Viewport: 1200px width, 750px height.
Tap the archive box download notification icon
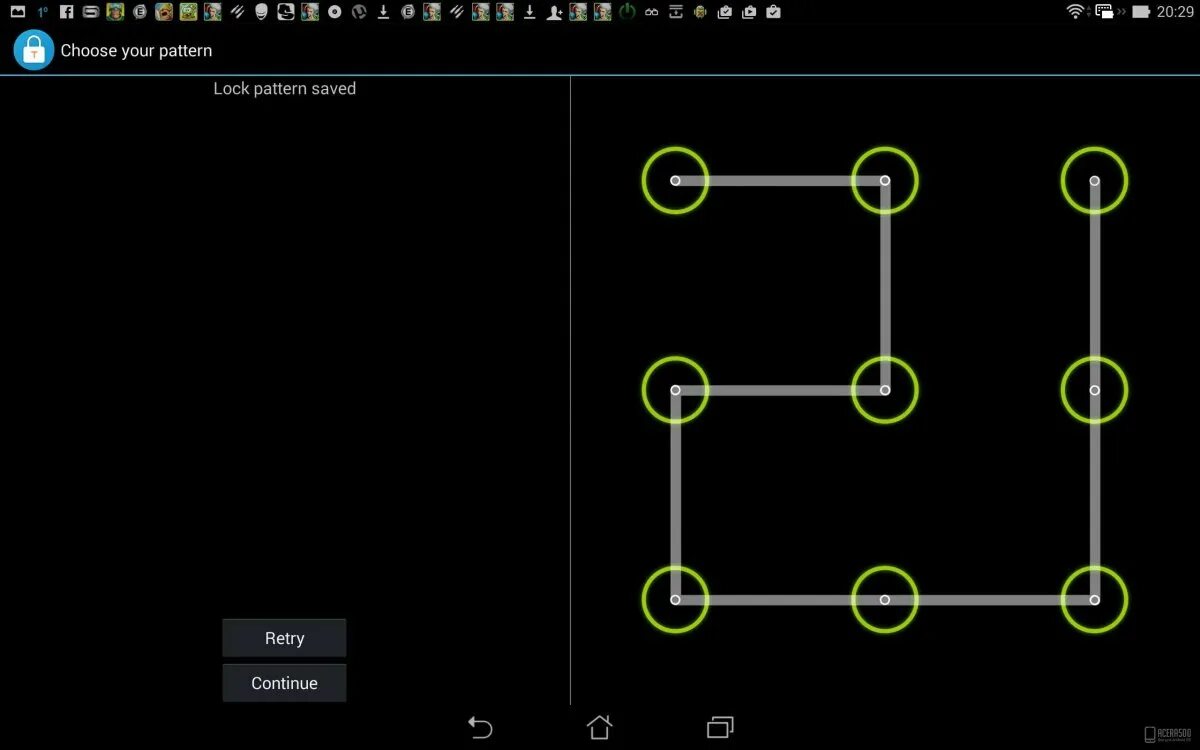[x=676, y=12]
